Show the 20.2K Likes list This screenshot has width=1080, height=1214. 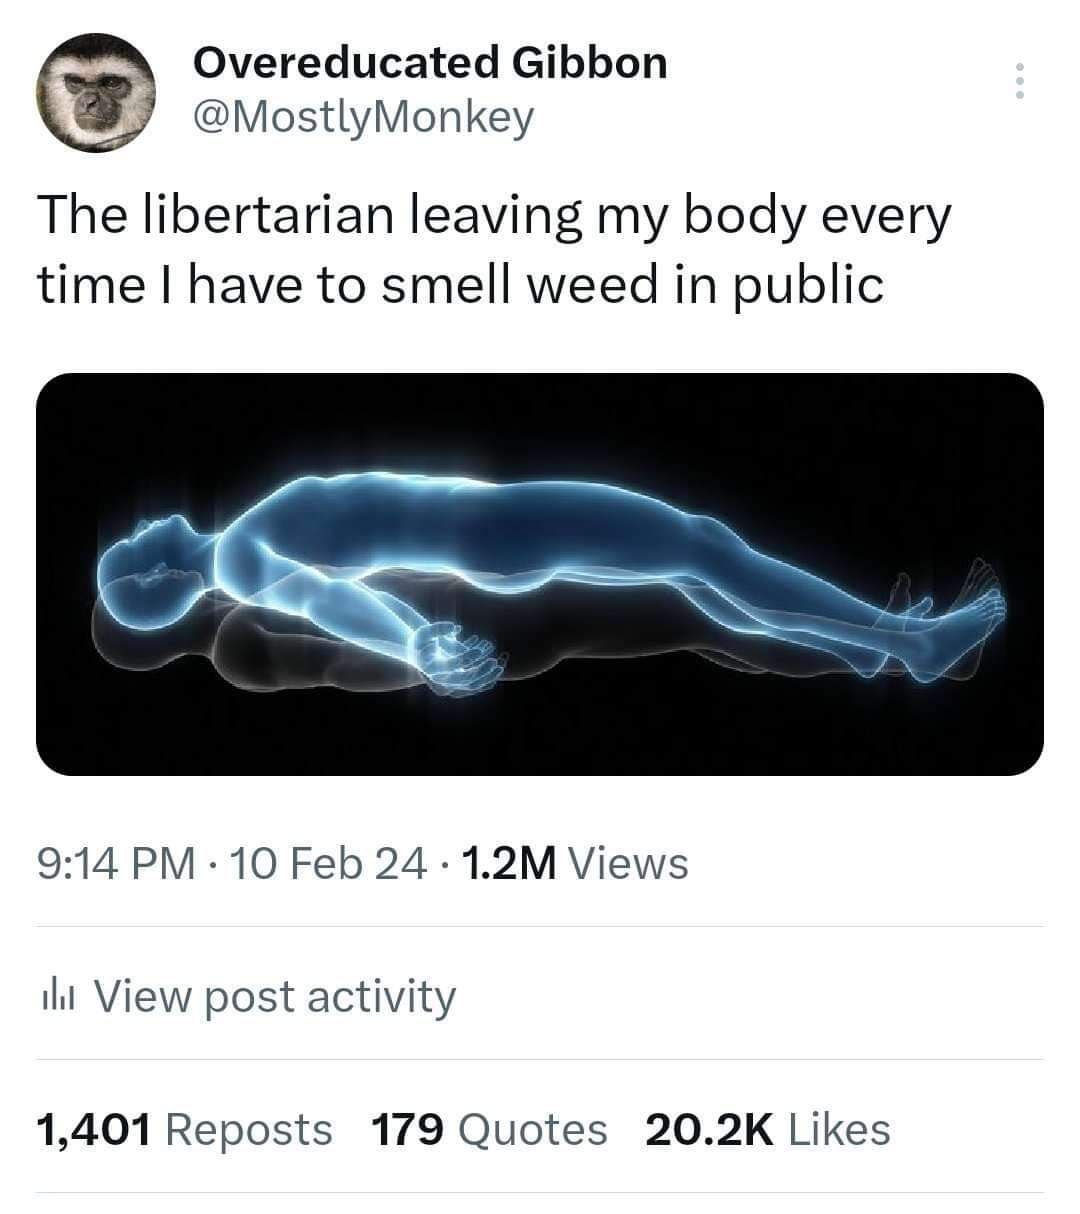click(768, 1130)
